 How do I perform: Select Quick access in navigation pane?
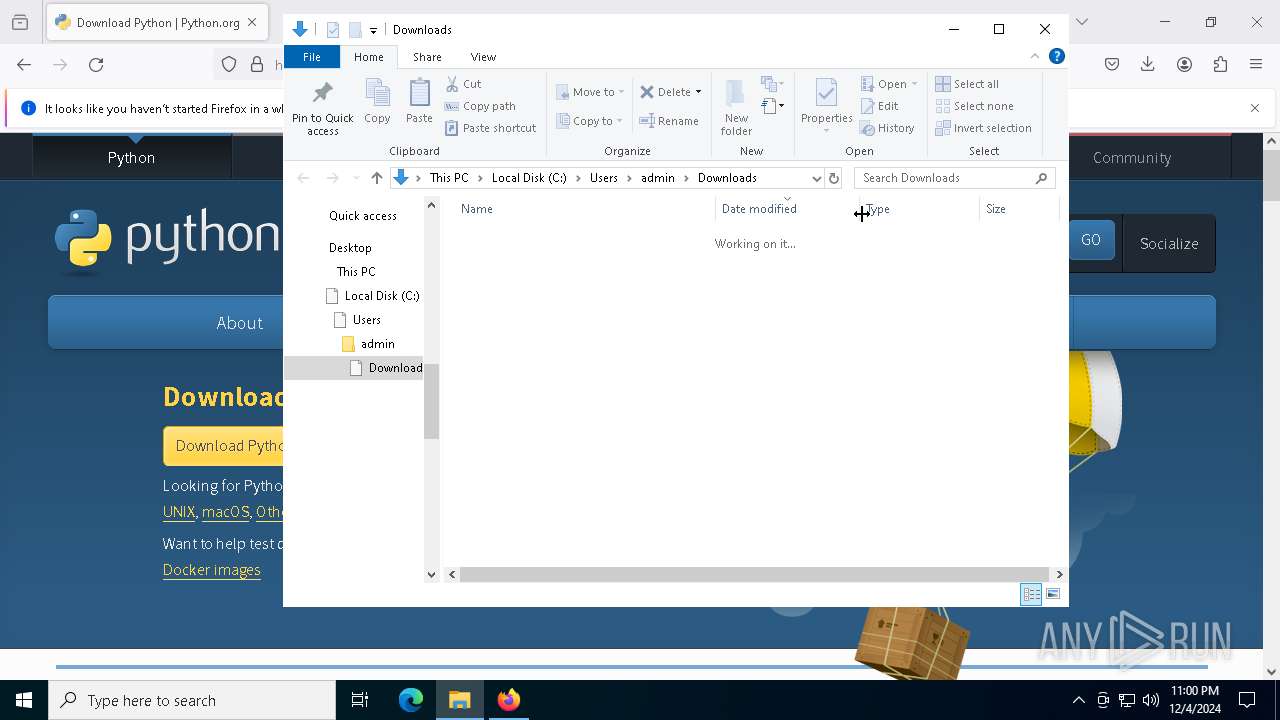[x=363, y=216]
